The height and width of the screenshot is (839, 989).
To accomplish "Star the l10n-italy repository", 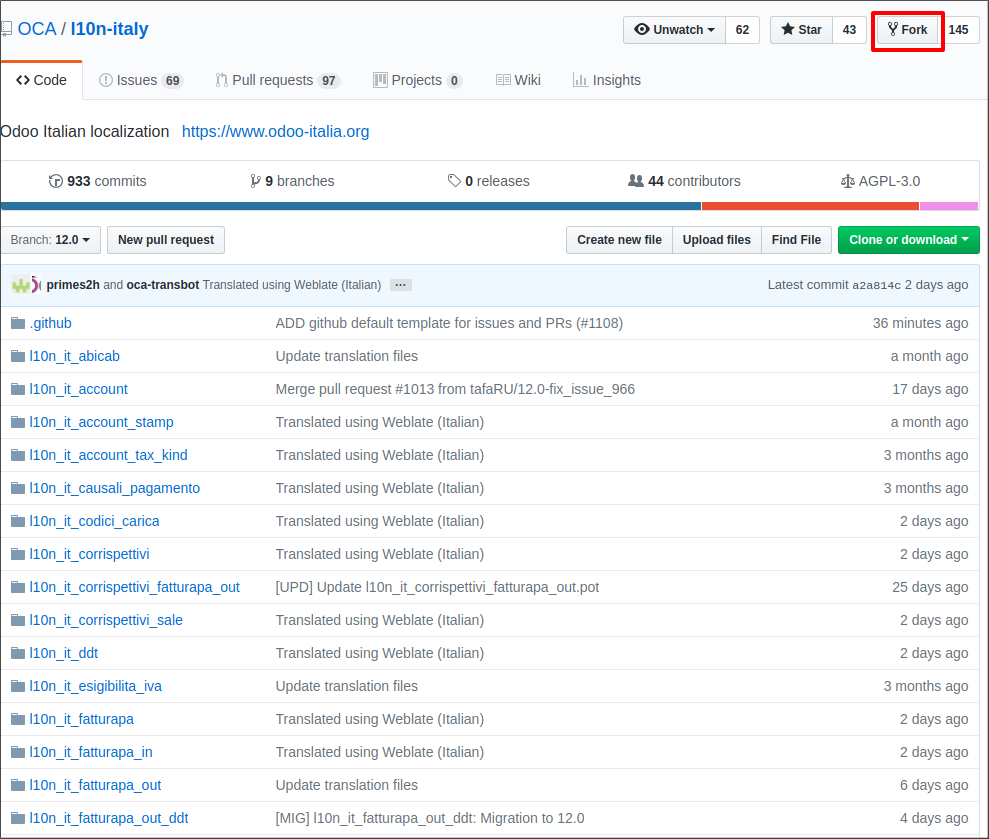I will point(801,30).
